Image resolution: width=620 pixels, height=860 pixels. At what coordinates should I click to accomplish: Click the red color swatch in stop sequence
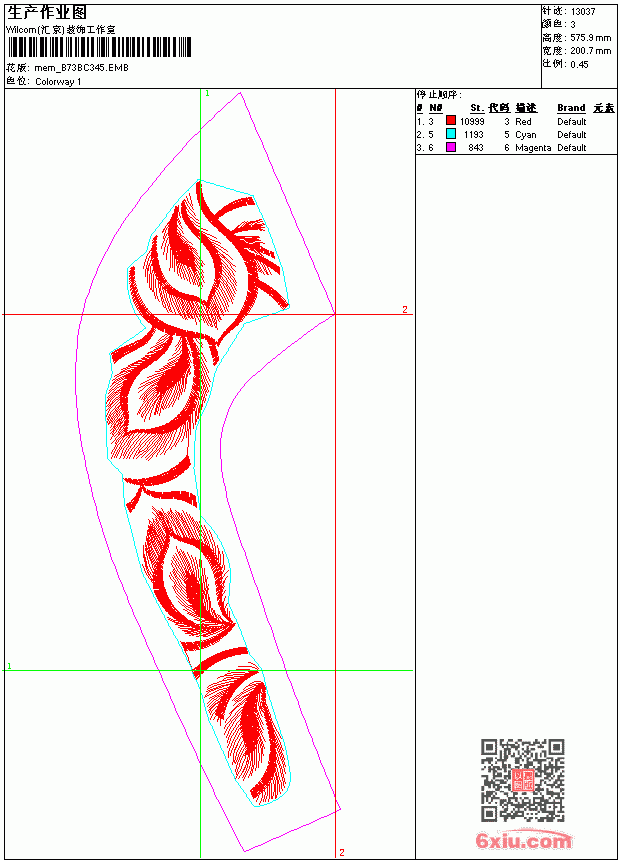tap(450, 120)
